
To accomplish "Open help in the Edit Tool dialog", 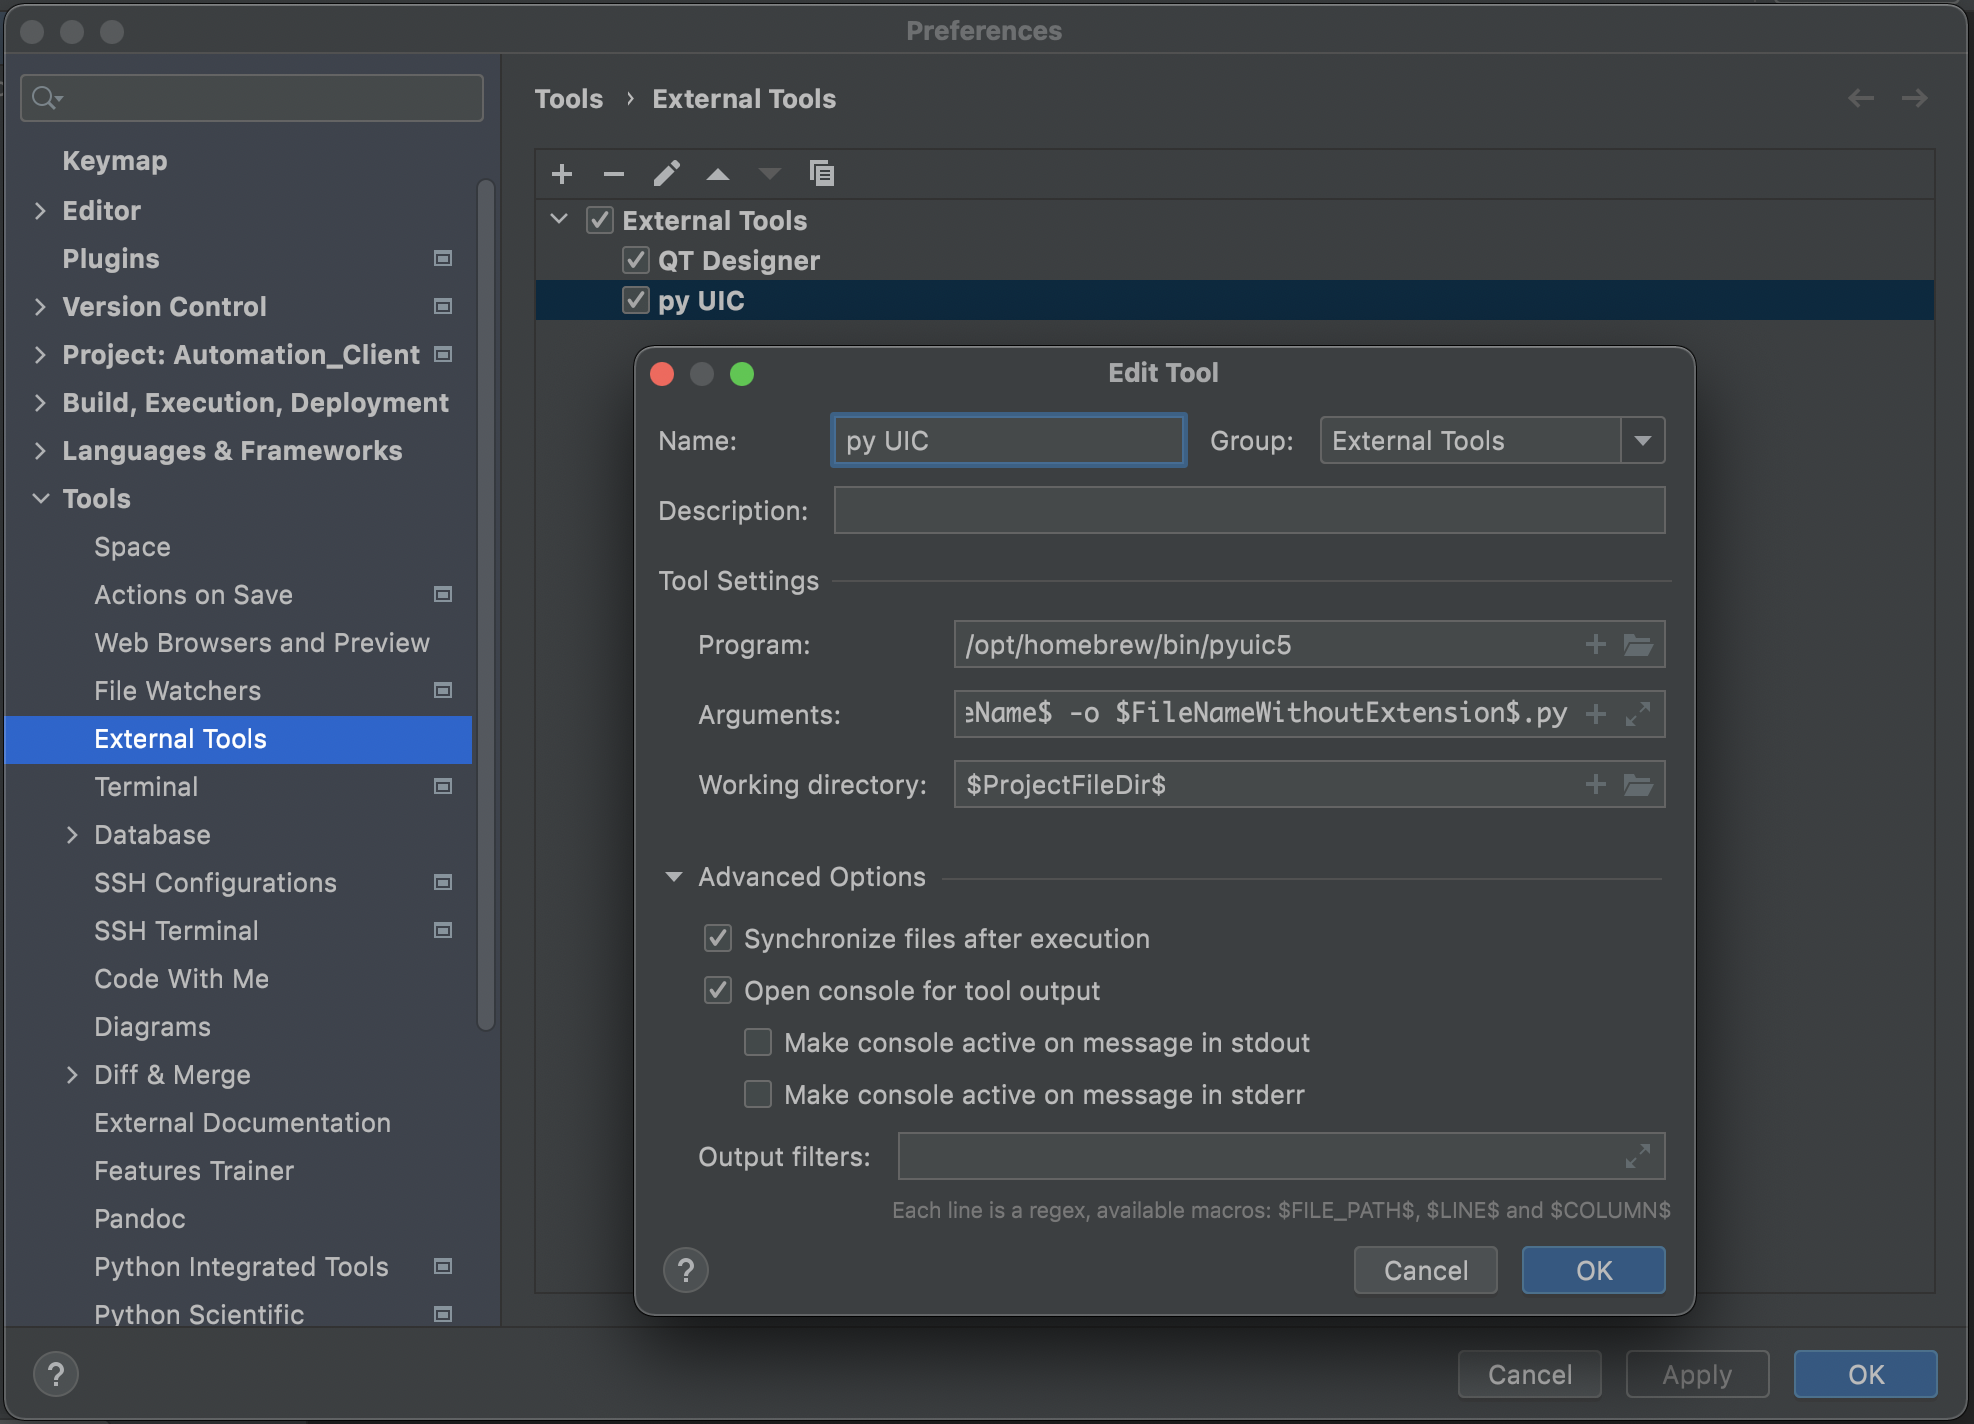I will tap(686, 1270).
